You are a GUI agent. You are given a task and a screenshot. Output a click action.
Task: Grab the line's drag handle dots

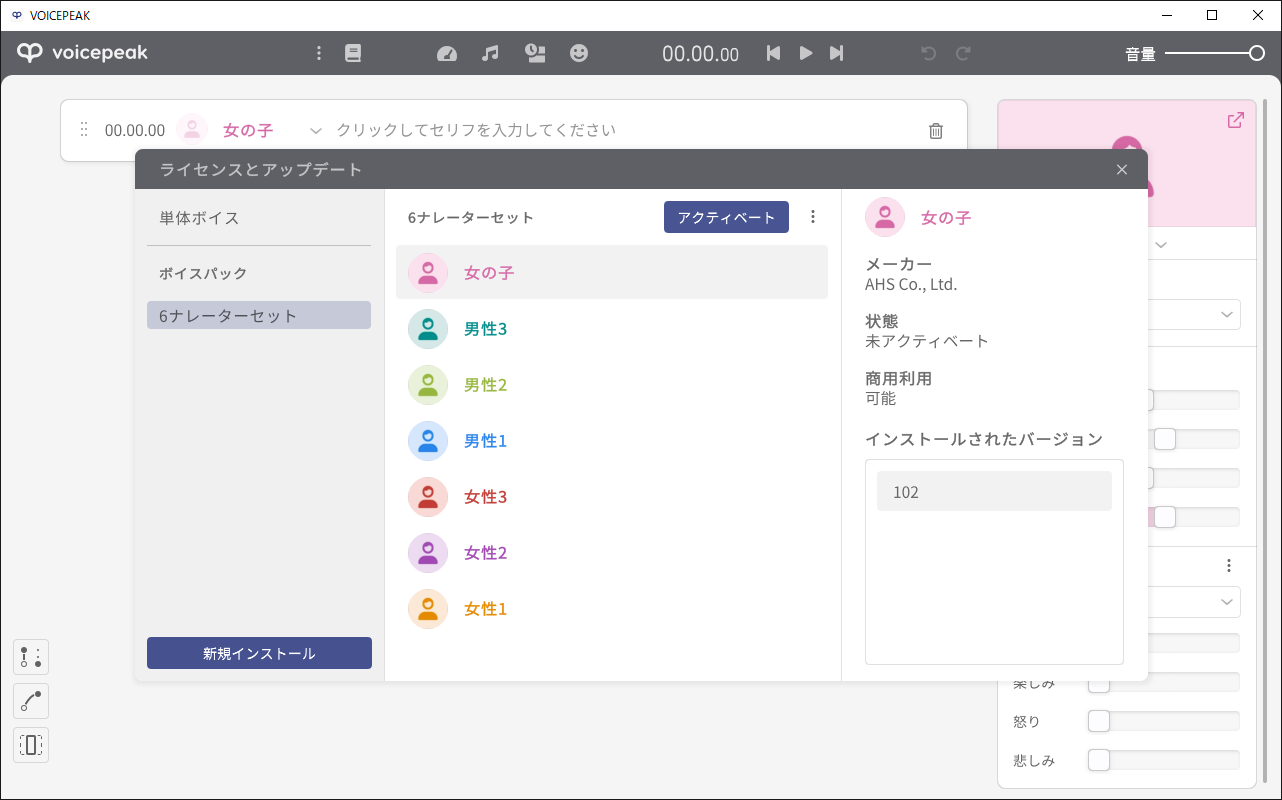click(x=84, y=130)
